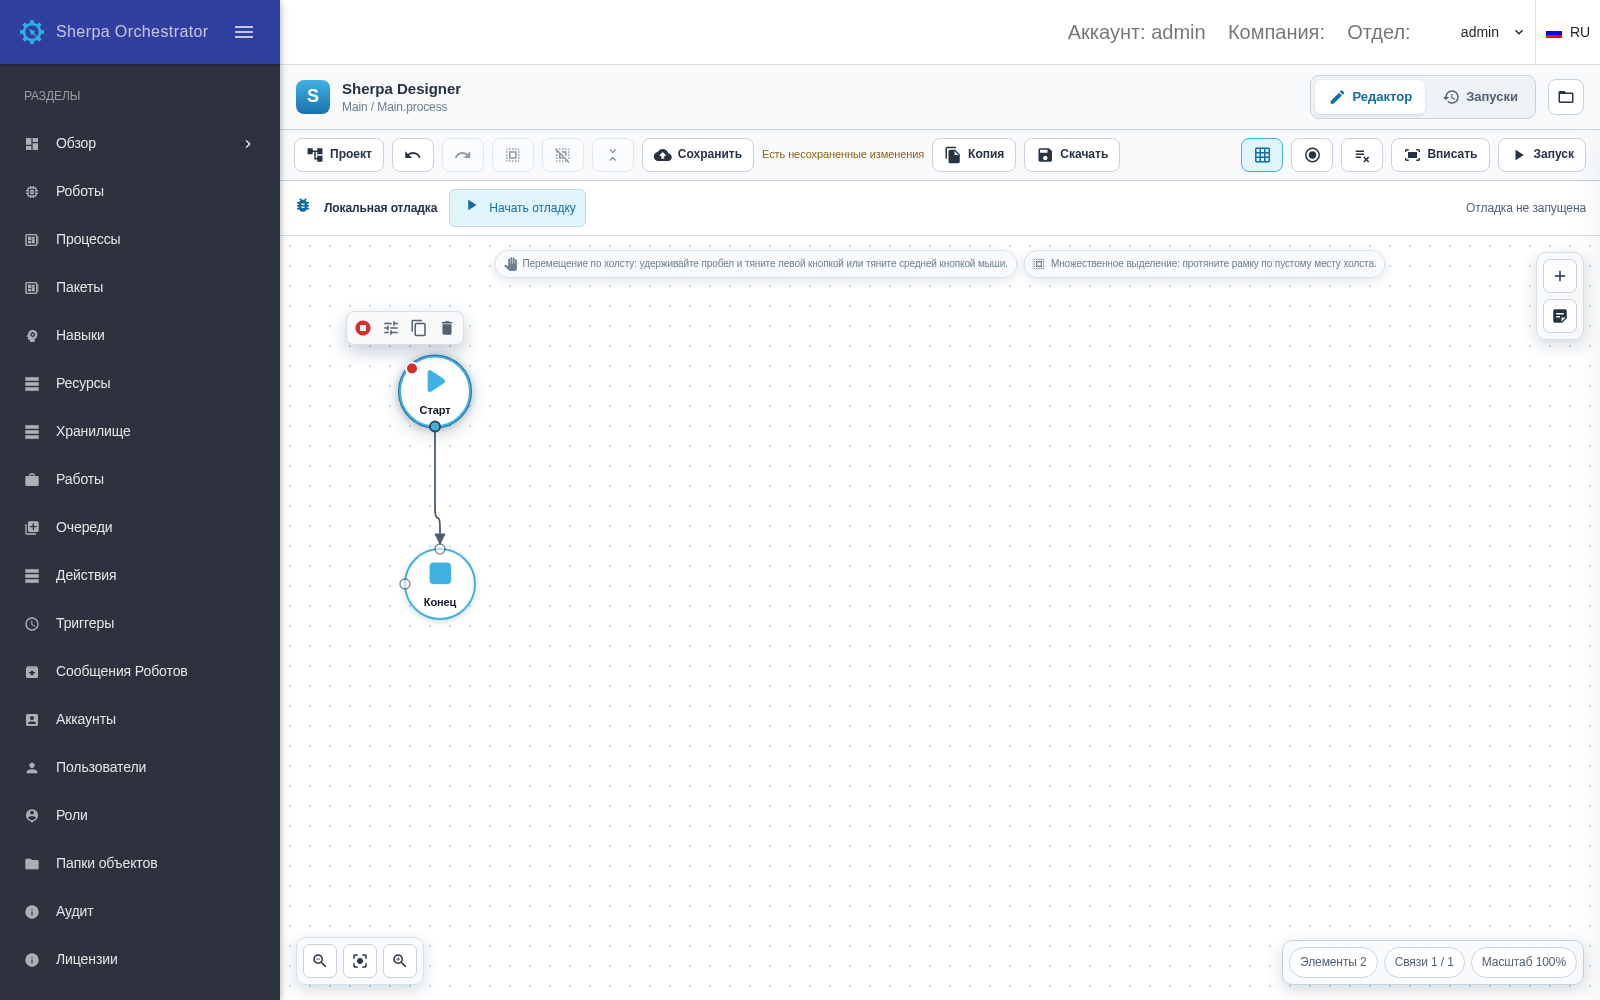This screenshot has height=1000, width=1600.
Task: Open Очереди in the sidebar
Action: click(x=140, y=527)
